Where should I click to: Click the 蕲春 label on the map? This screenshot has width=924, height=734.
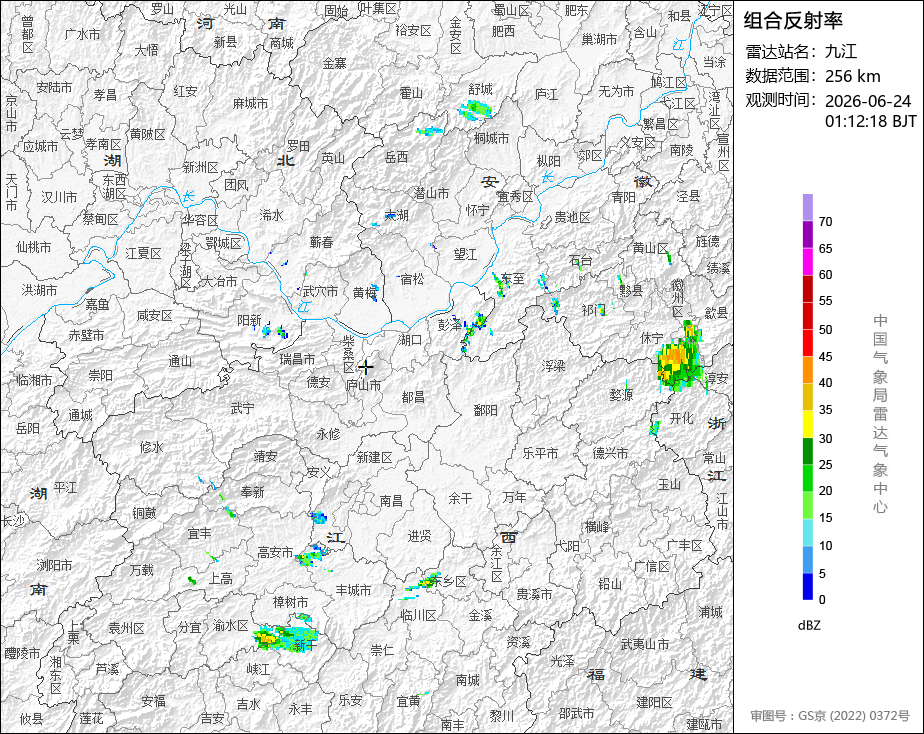click(322, 242)
